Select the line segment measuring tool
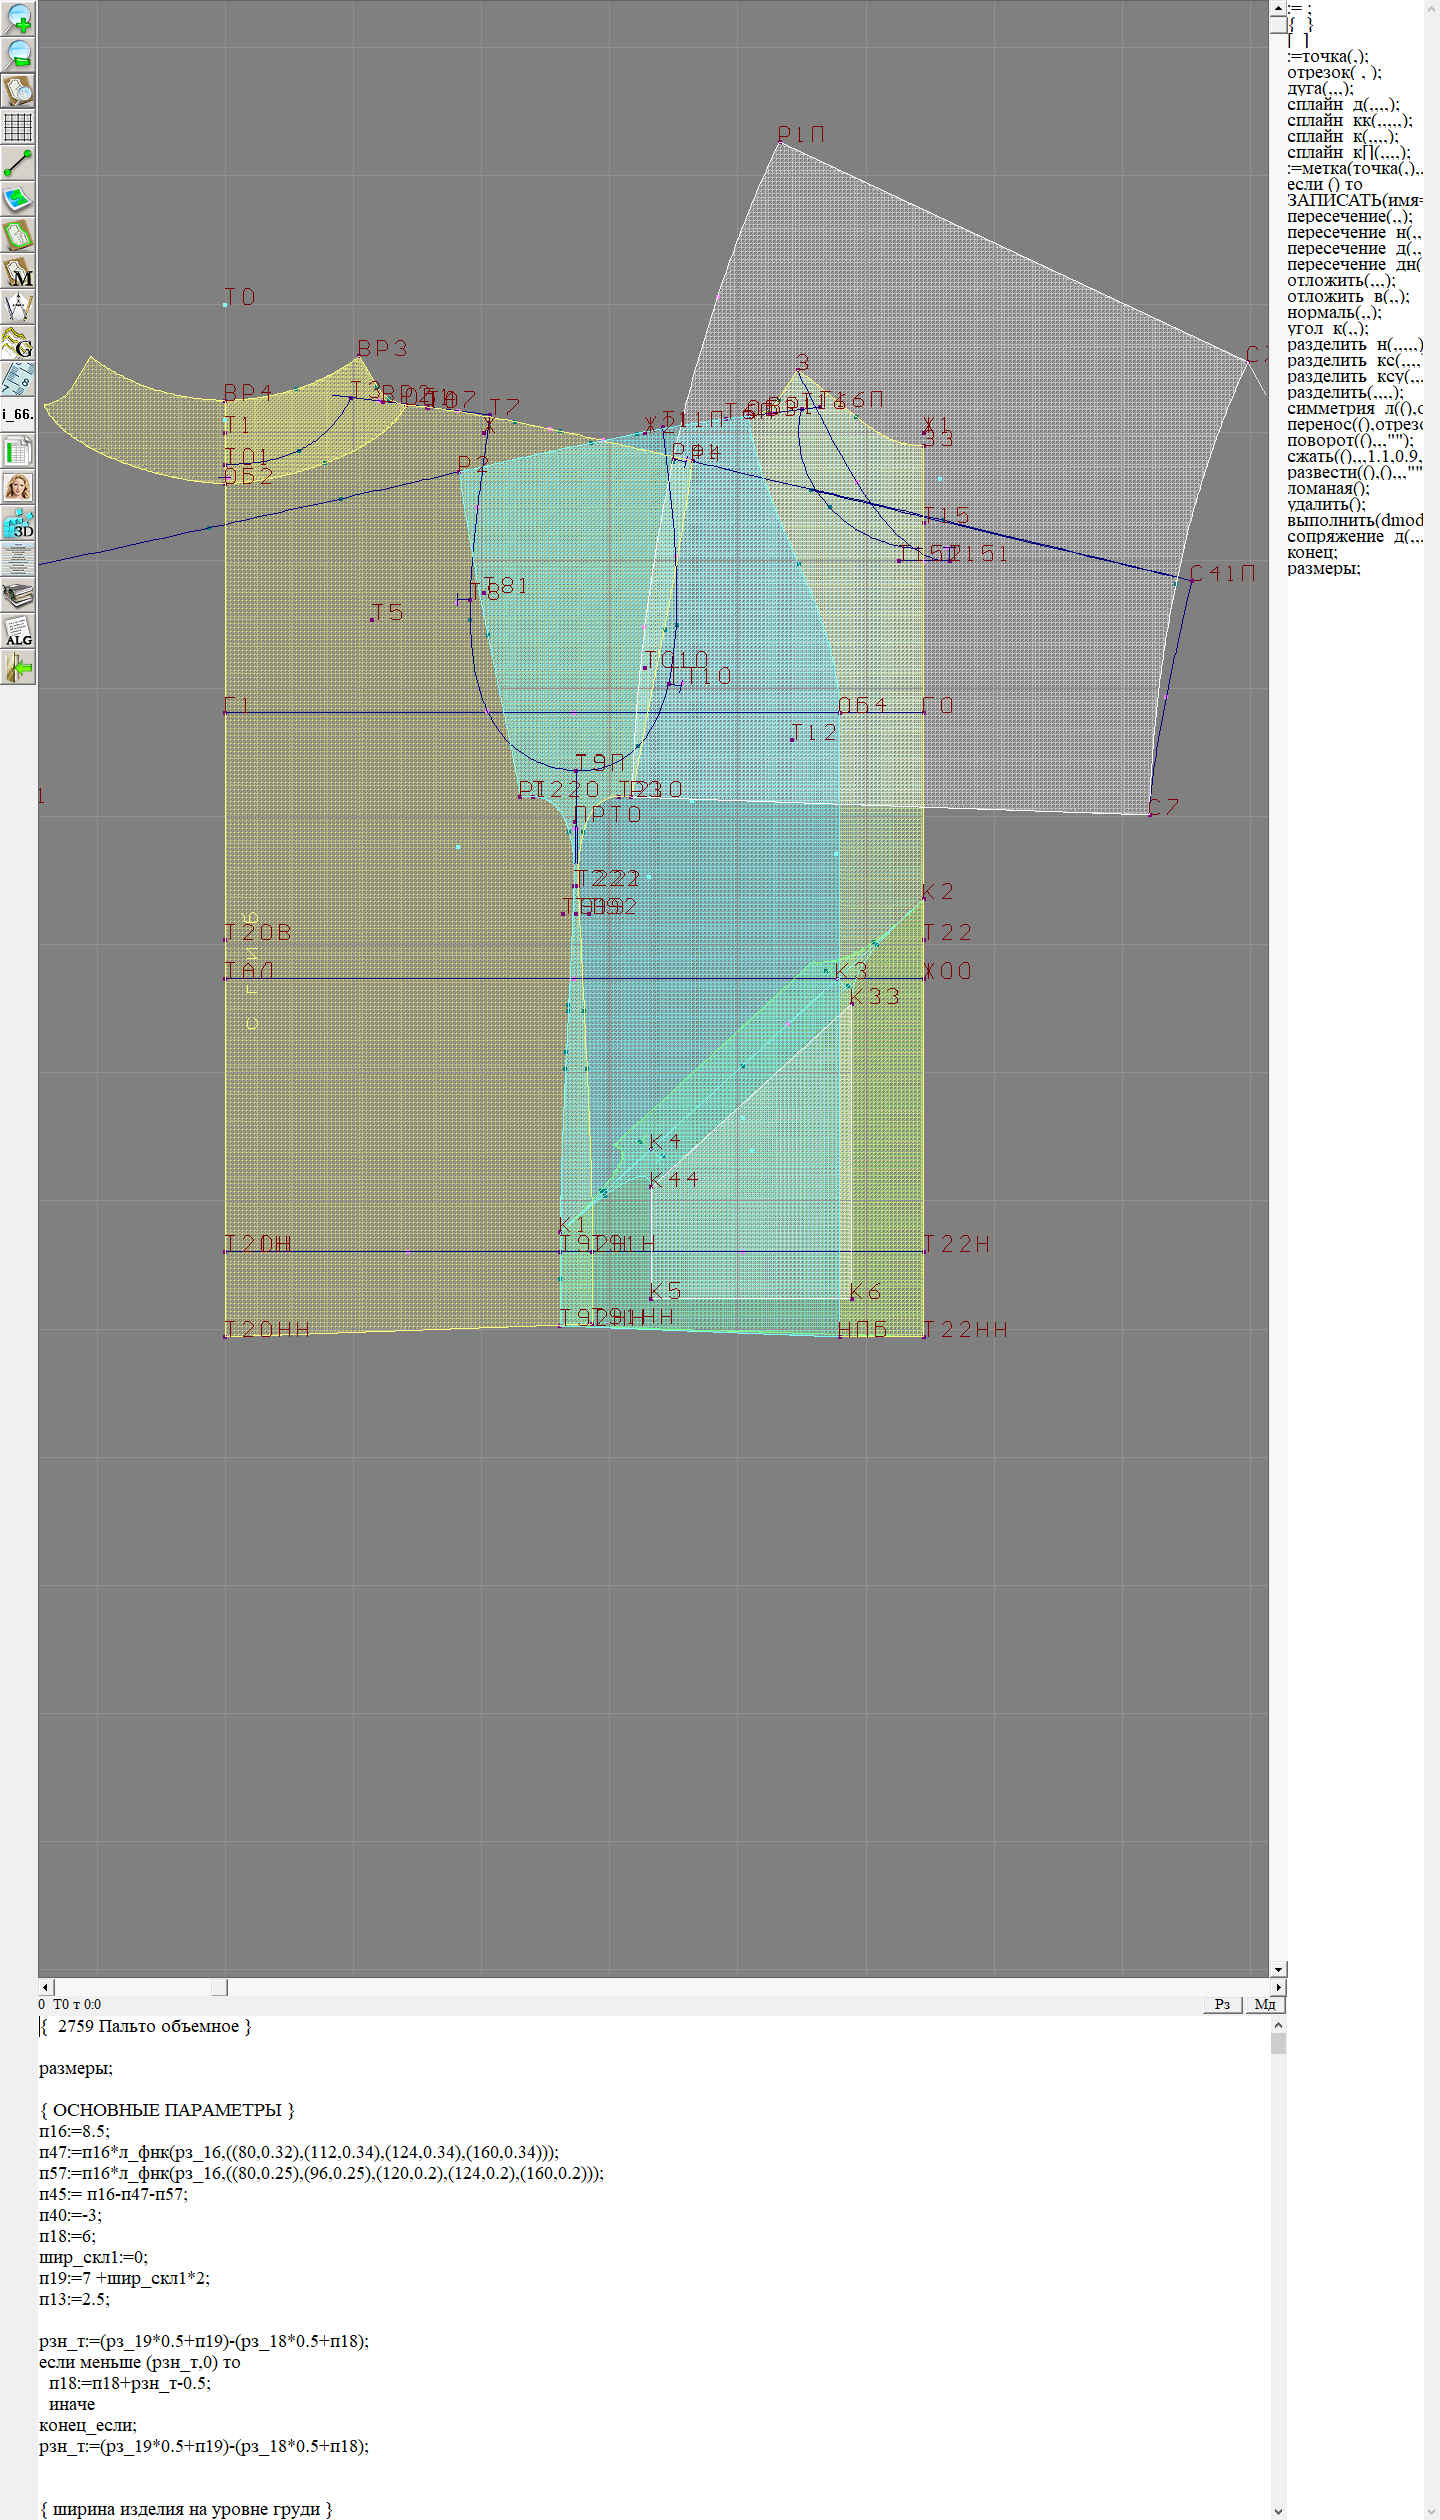 point(18,163)
